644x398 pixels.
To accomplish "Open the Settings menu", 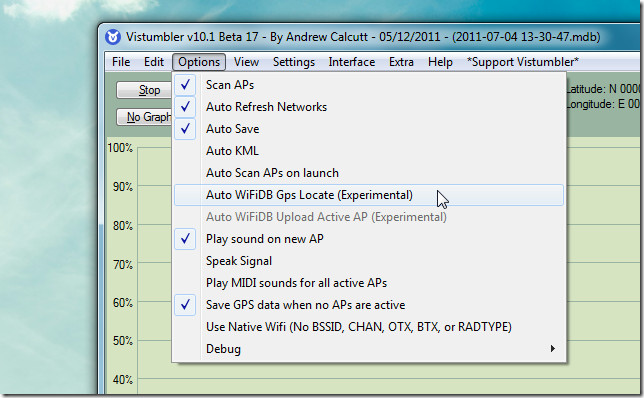I will pyautogui.click(x=294, y=62).
